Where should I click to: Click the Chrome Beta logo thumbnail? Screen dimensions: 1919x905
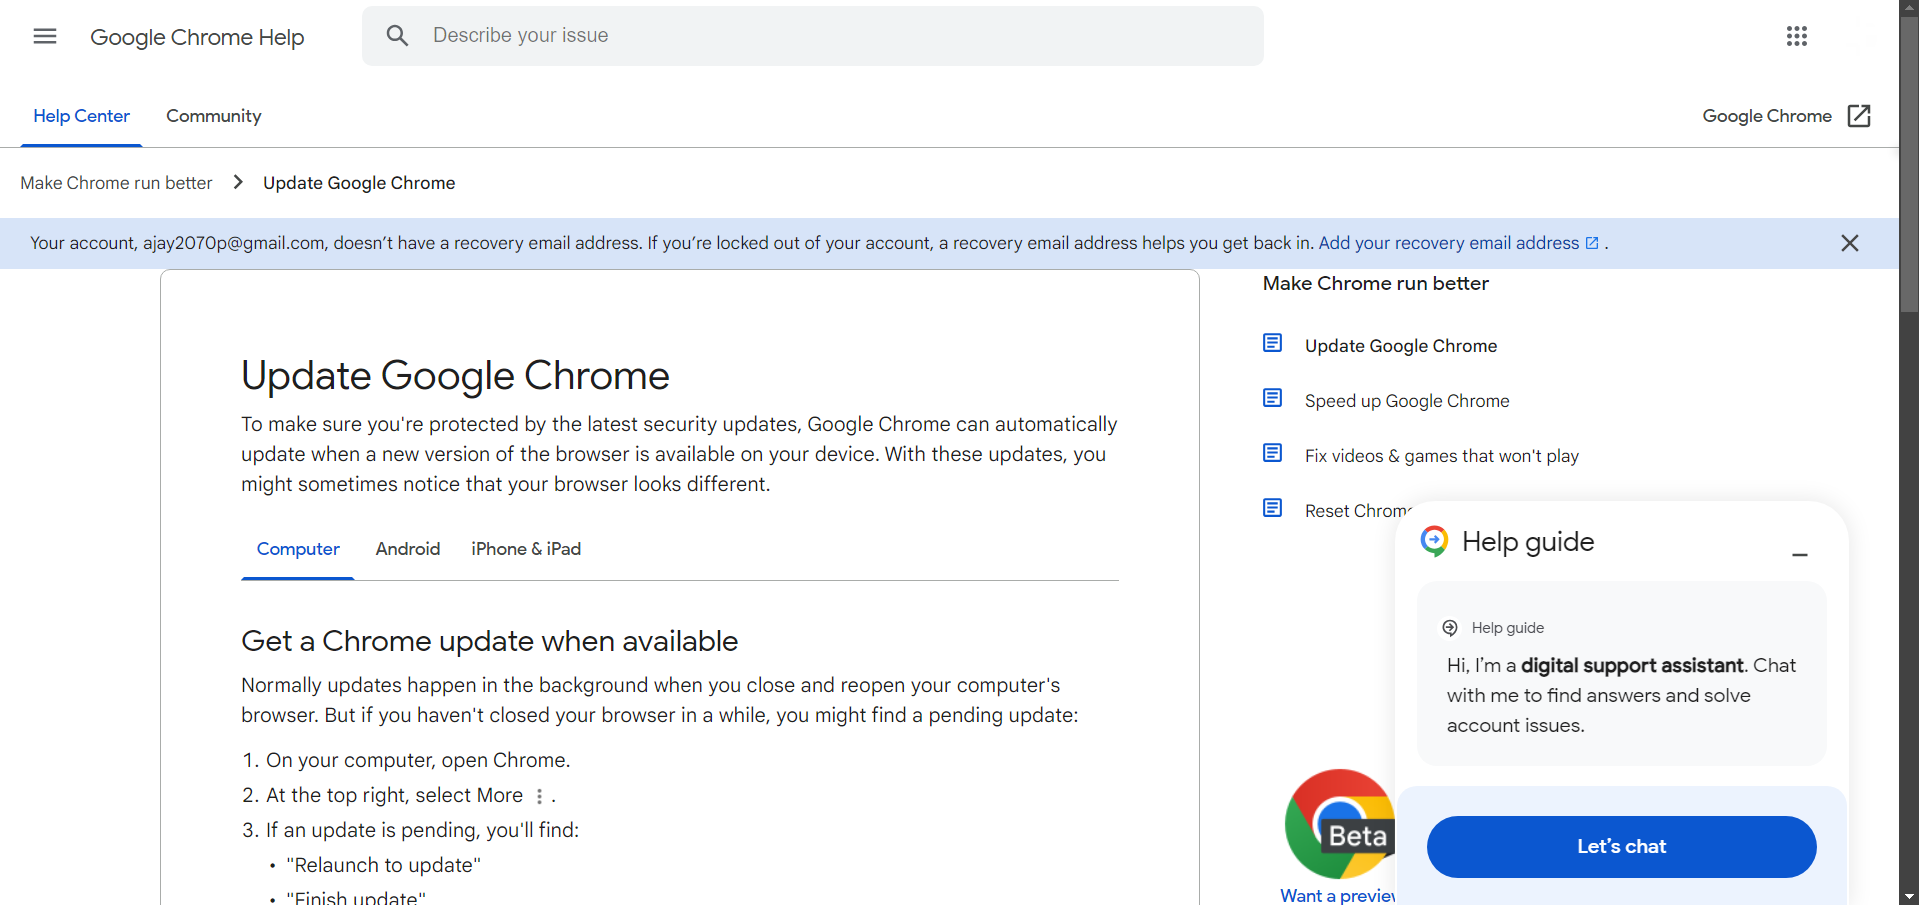point(1339,823)
